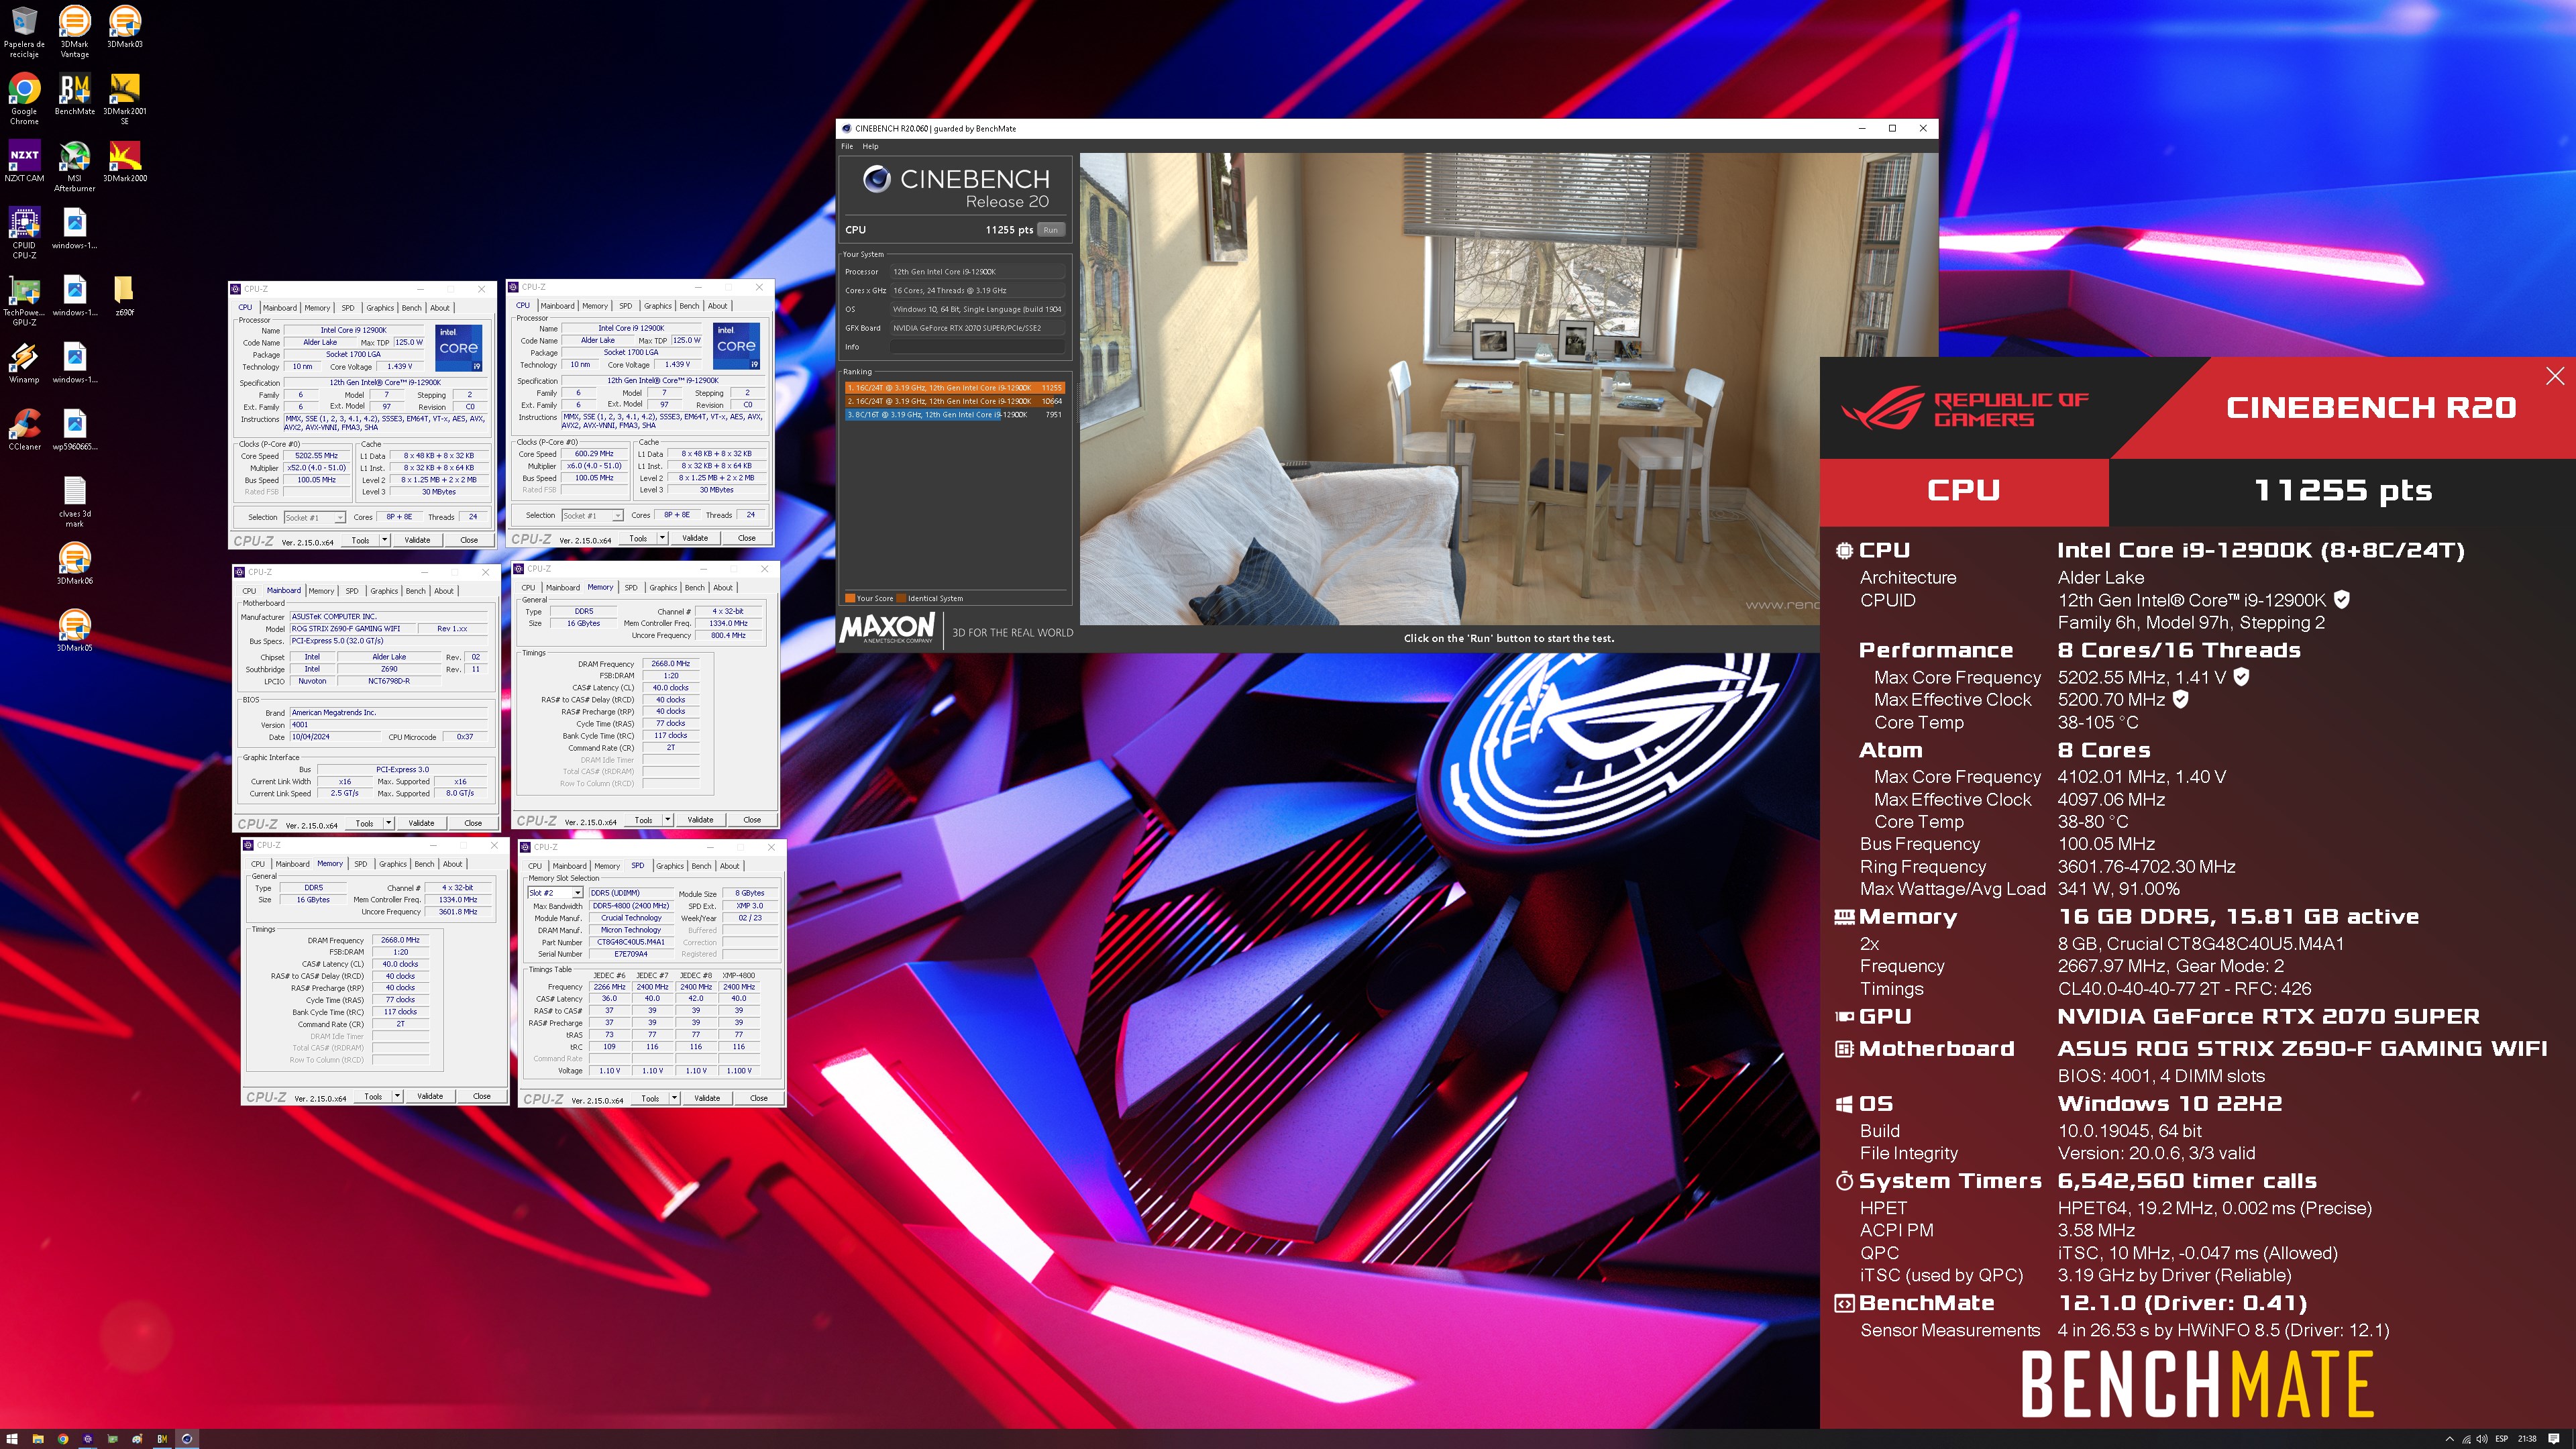Screen dimensions: 2576x1449
Task: Select the z690f folder on desktop
Action: [x=125, y=296]
